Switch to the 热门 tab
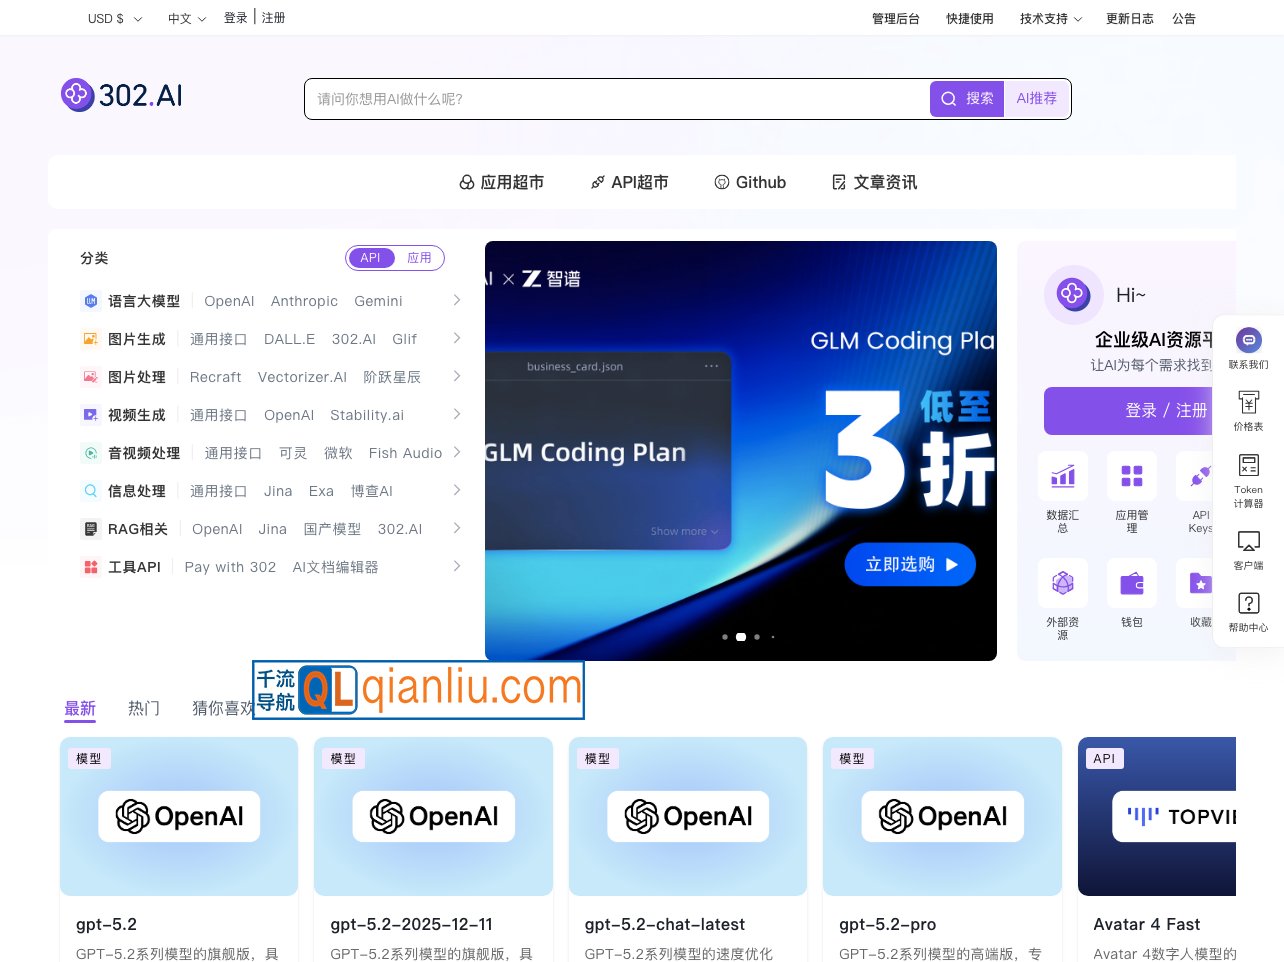This screenshot has height=962, width=1284. (x=144, y=708)
